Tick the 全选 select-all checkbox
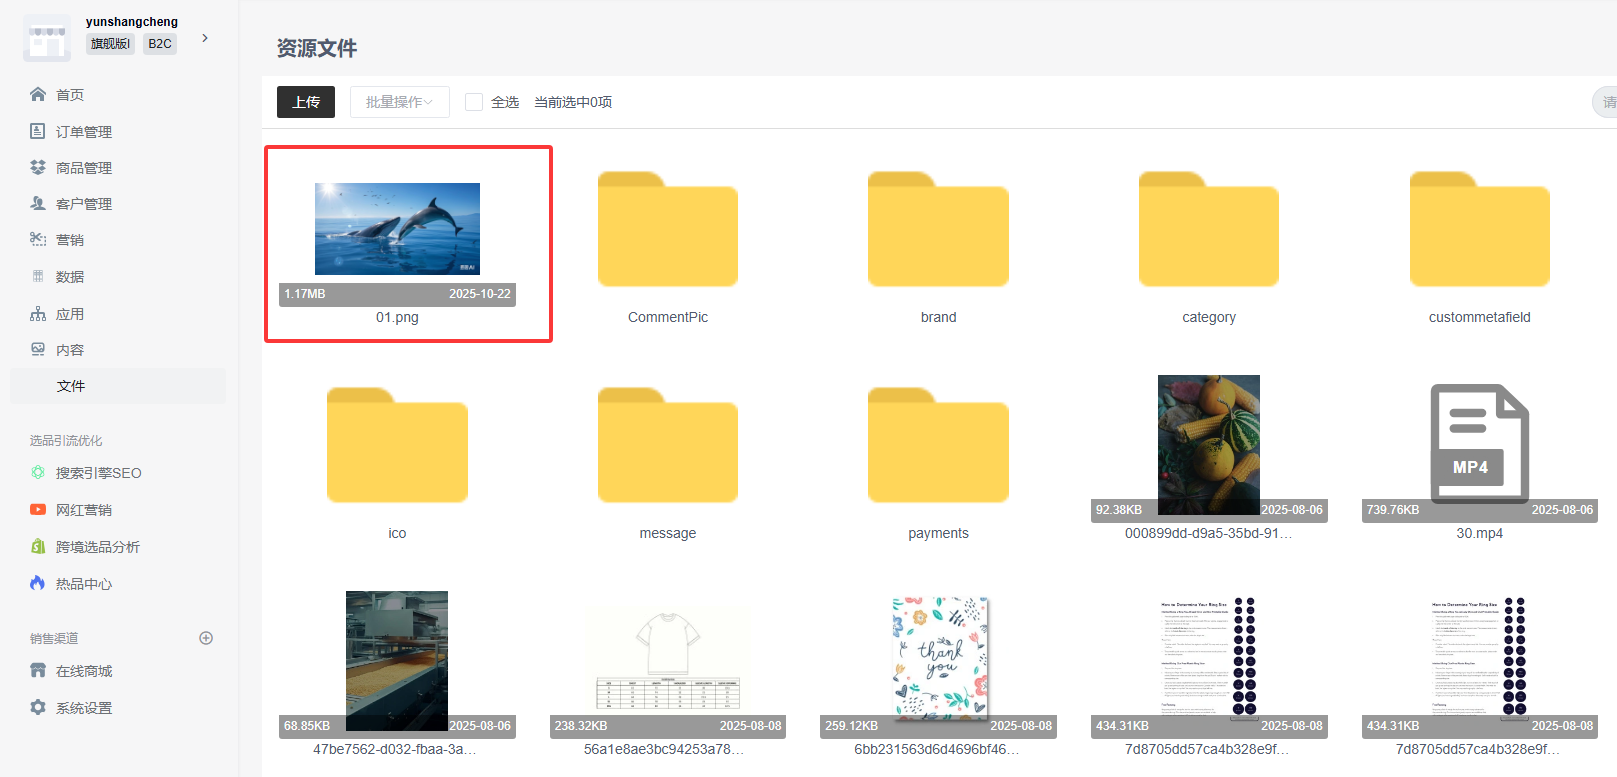Viewport: 1617px width, 777px height. click(474, 102)
